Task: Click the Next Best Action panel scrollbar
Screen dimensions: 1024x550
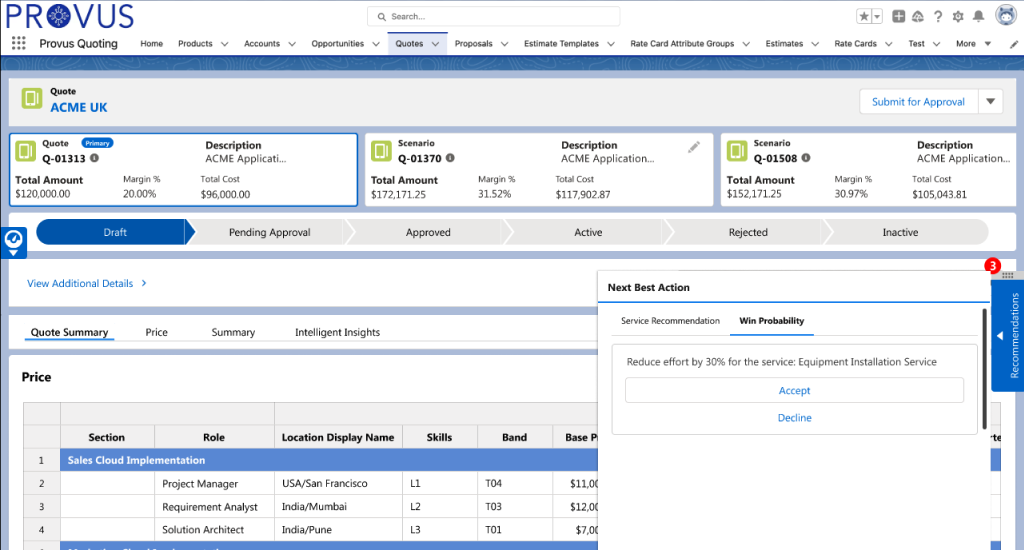Action: click(984, 369)
